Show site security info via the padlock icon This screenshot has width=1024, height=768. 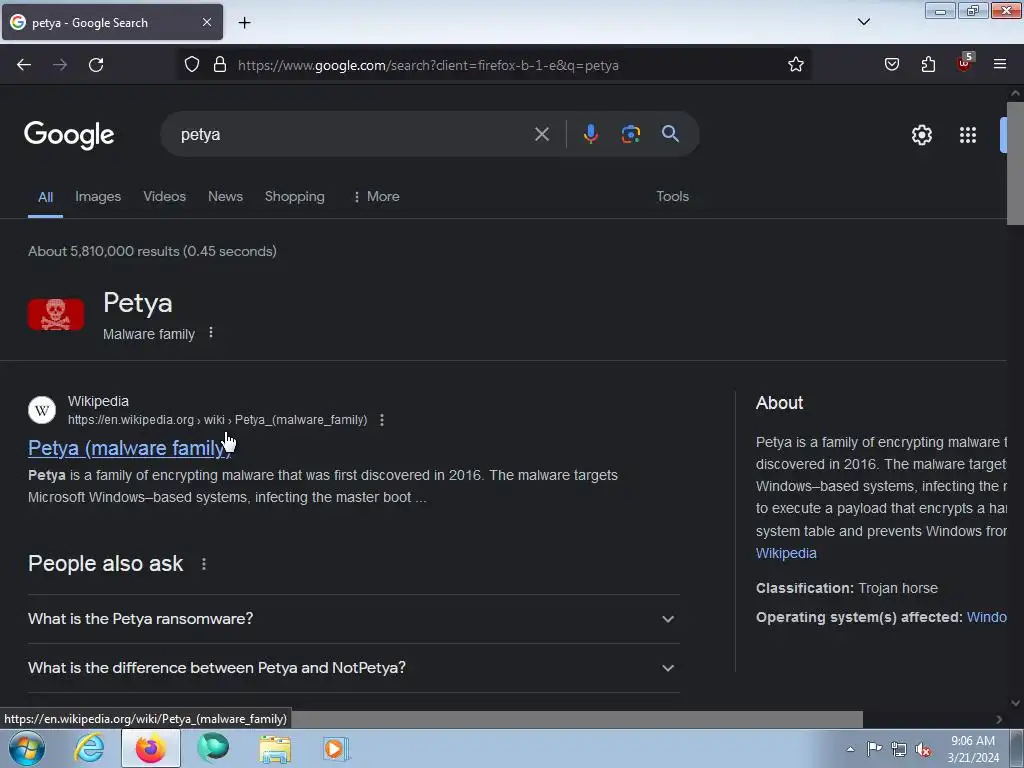pyautogui.click(x=220, y=65)
